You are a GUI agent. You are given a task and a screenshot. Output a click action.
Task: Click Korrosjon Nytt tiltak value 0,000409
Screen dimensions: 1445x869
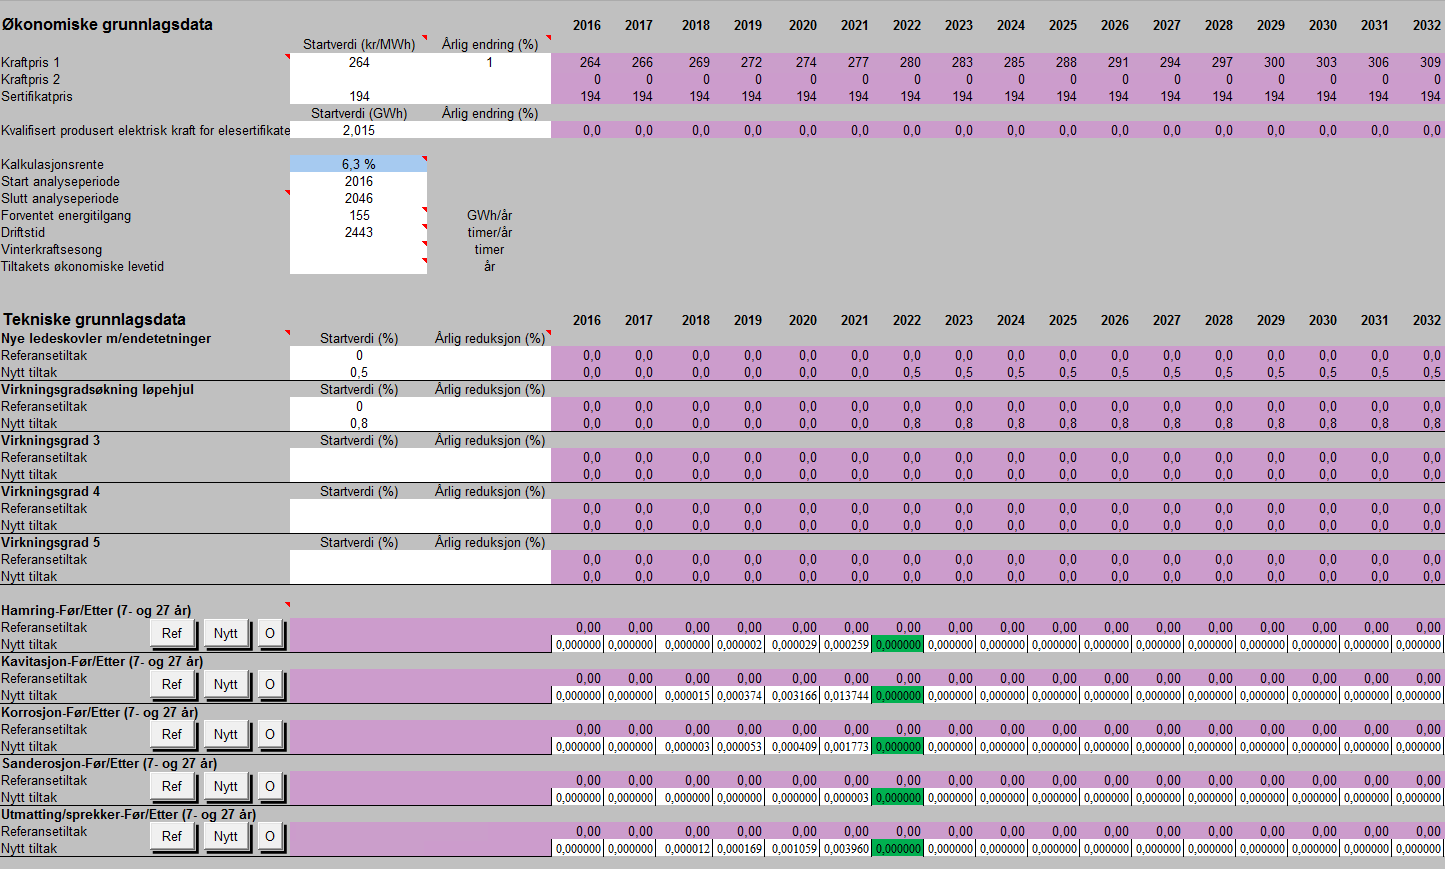pos(794,746)
